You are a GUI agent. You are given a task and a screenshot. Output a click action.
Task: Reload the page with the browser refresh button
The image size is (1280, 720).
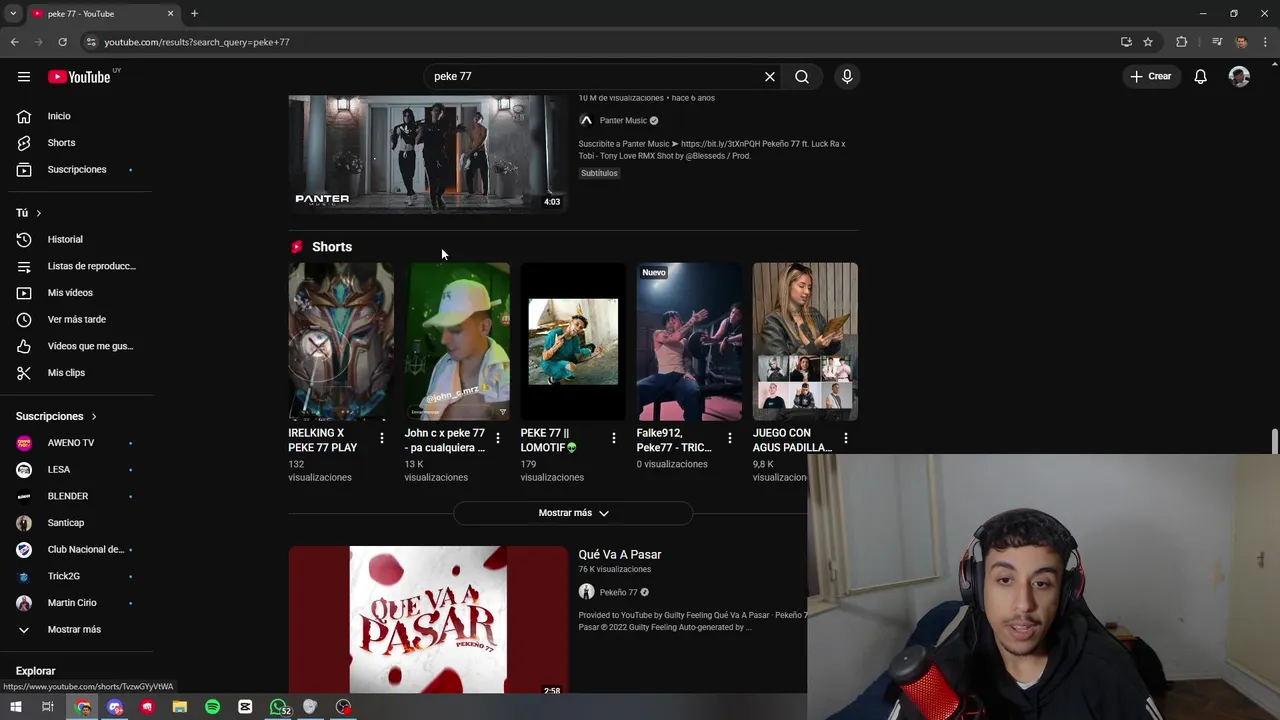[62, 42]
